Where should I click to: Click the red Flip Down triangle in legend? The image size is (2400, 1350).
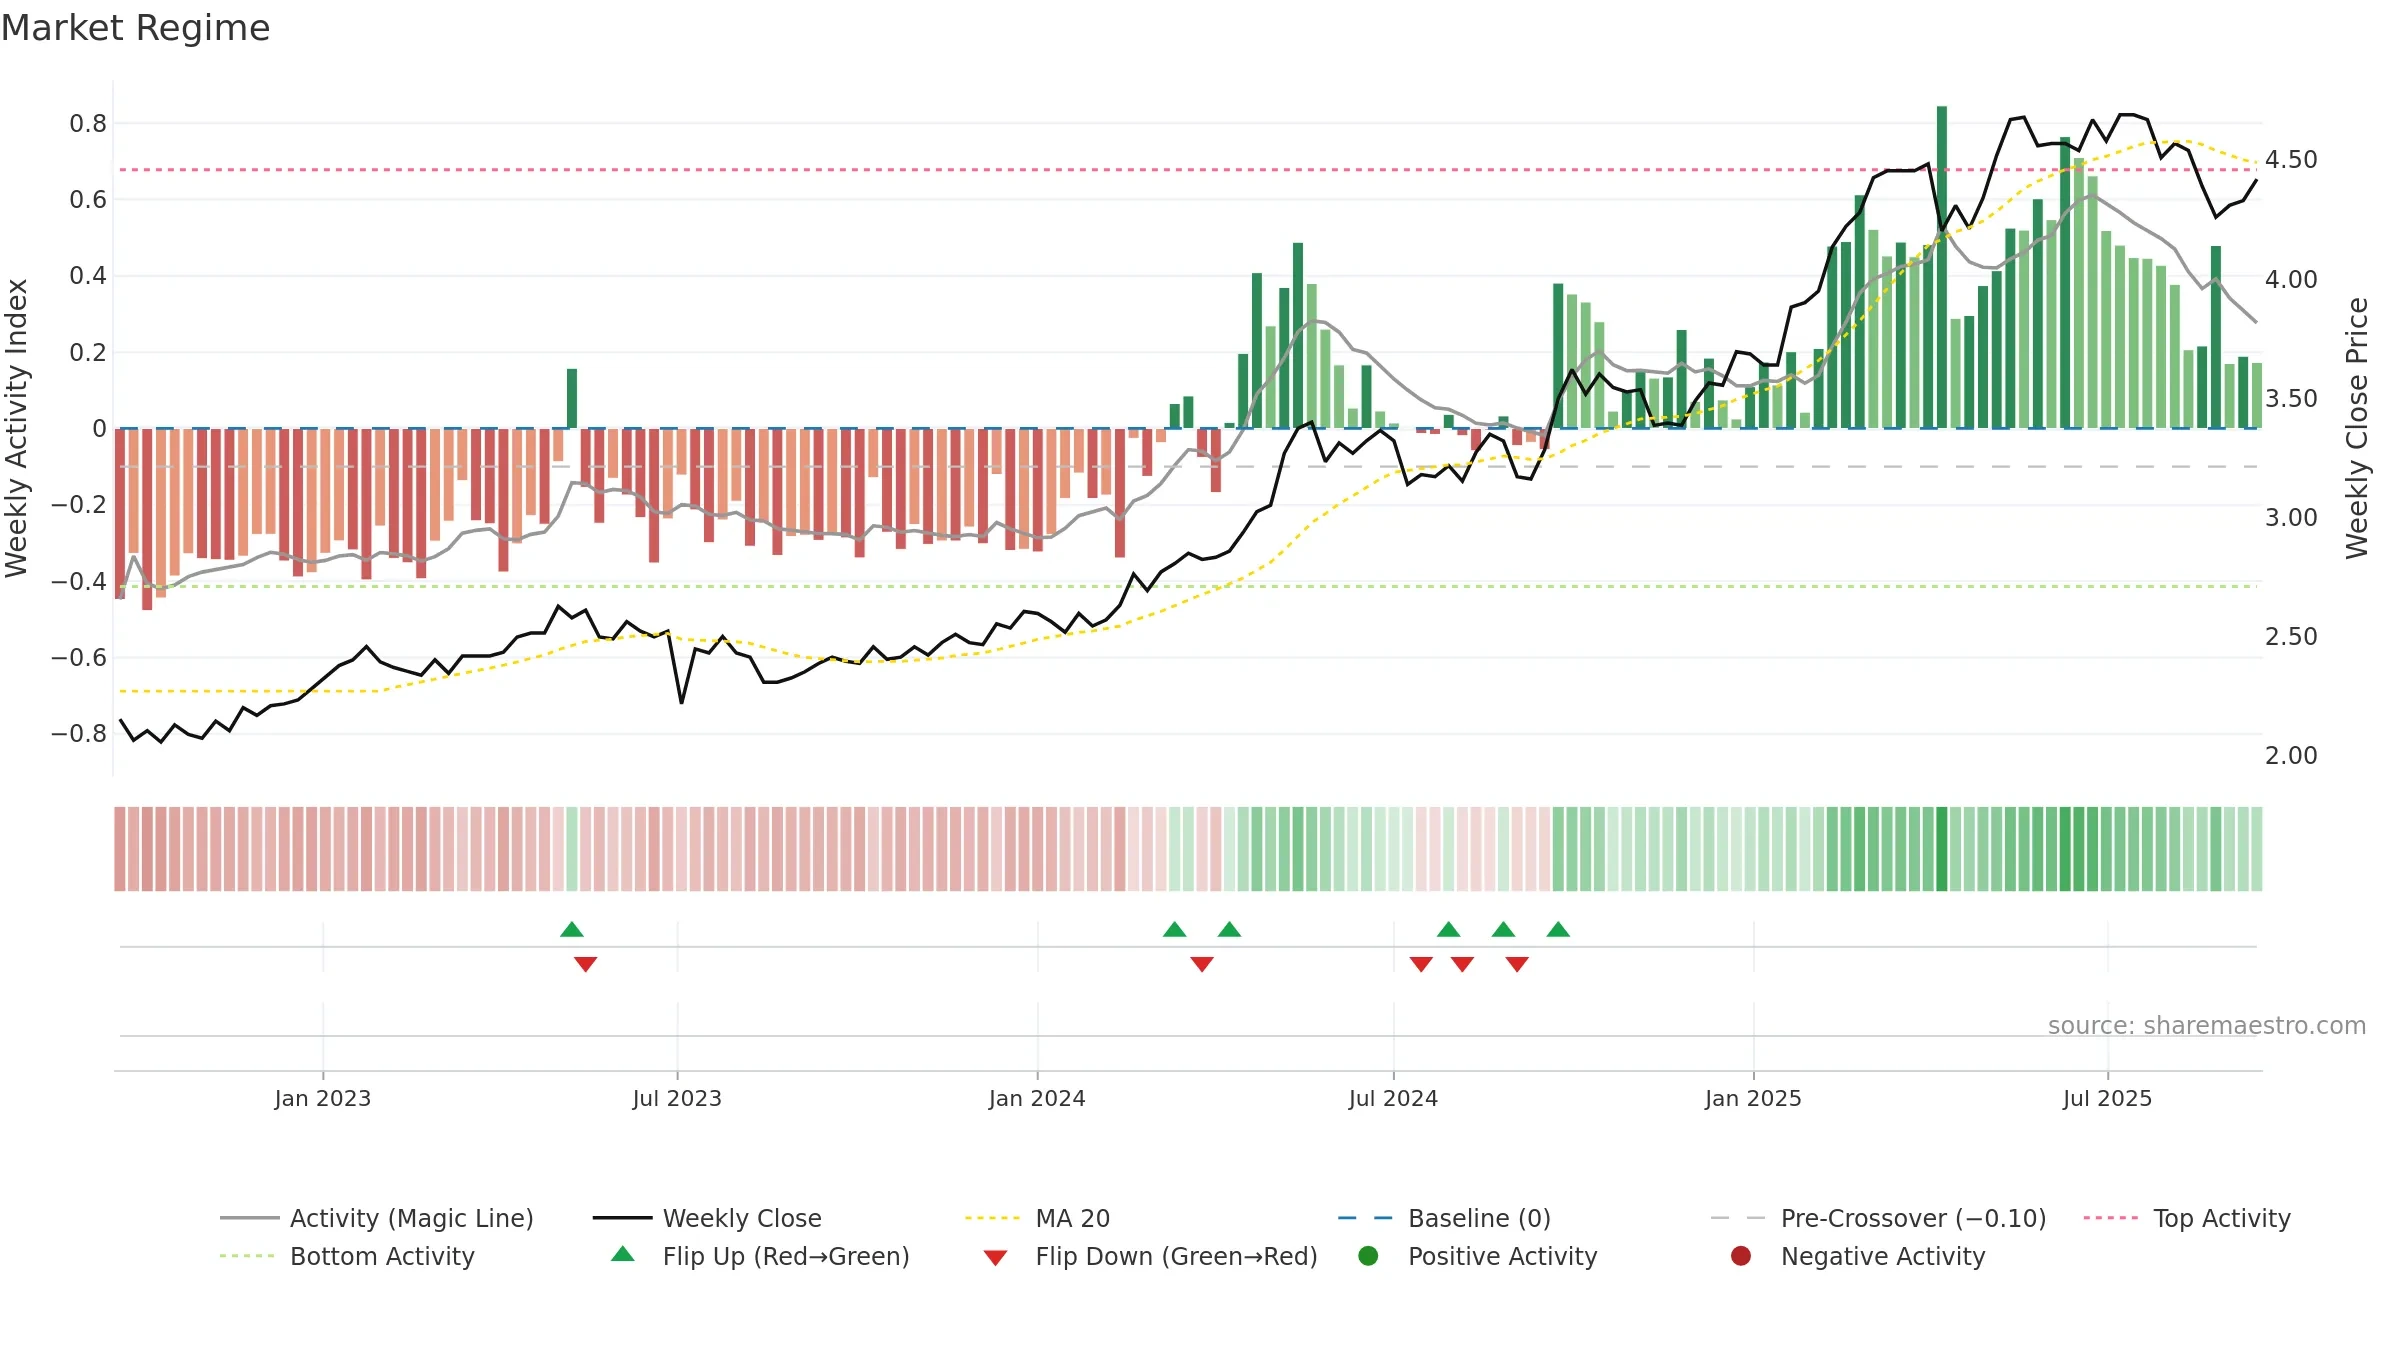pyautogui.click(x=995, y=1258)
